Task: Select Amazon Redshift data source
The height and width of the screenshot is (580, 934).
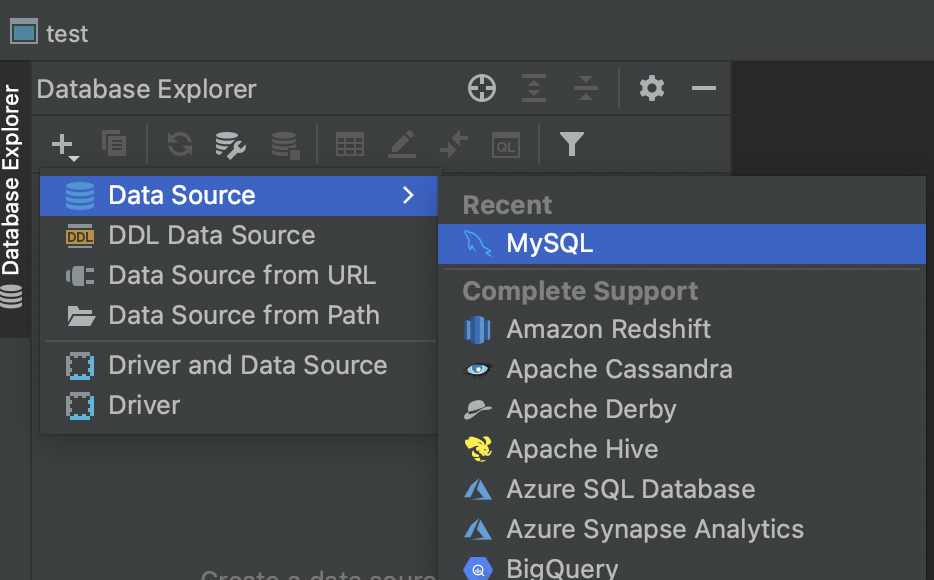Action: pyautogui.click(x=681, y=329)
